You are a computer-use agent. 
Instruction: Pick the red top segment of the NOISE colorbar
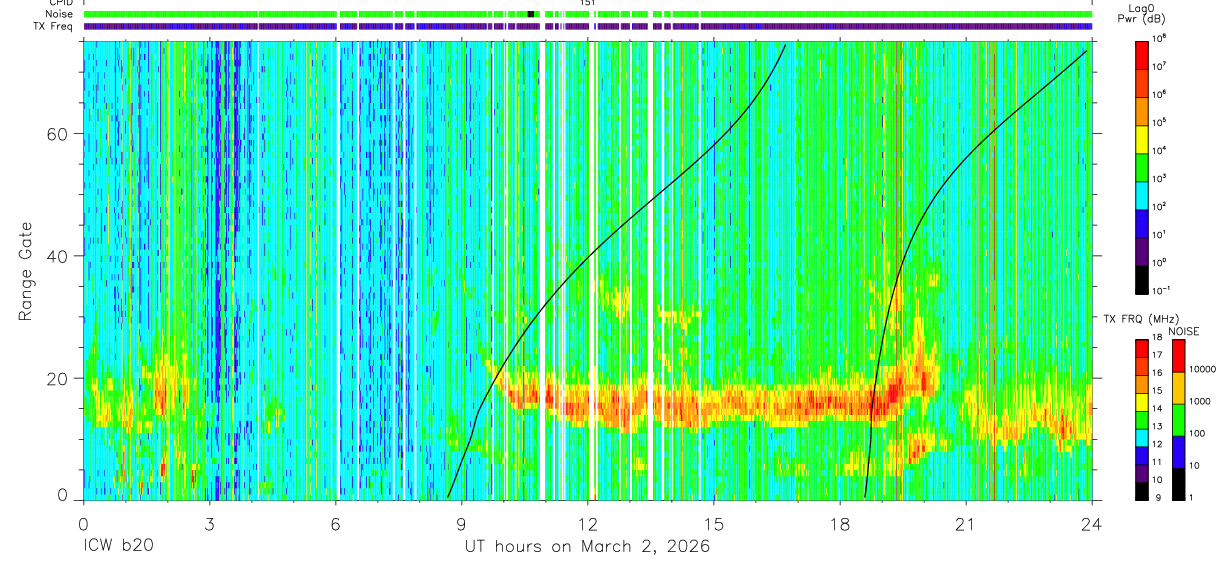coord(1178,356)
